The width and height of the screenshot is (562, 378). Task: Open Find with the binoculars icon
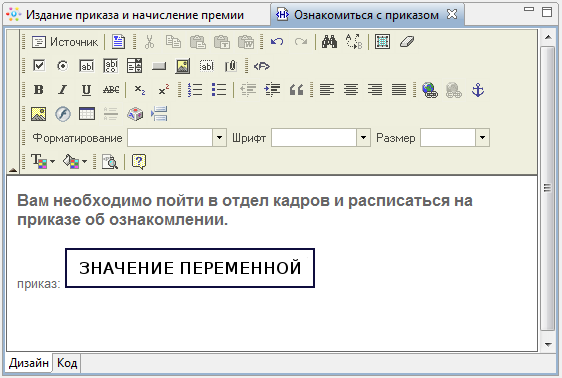(329, 42)
